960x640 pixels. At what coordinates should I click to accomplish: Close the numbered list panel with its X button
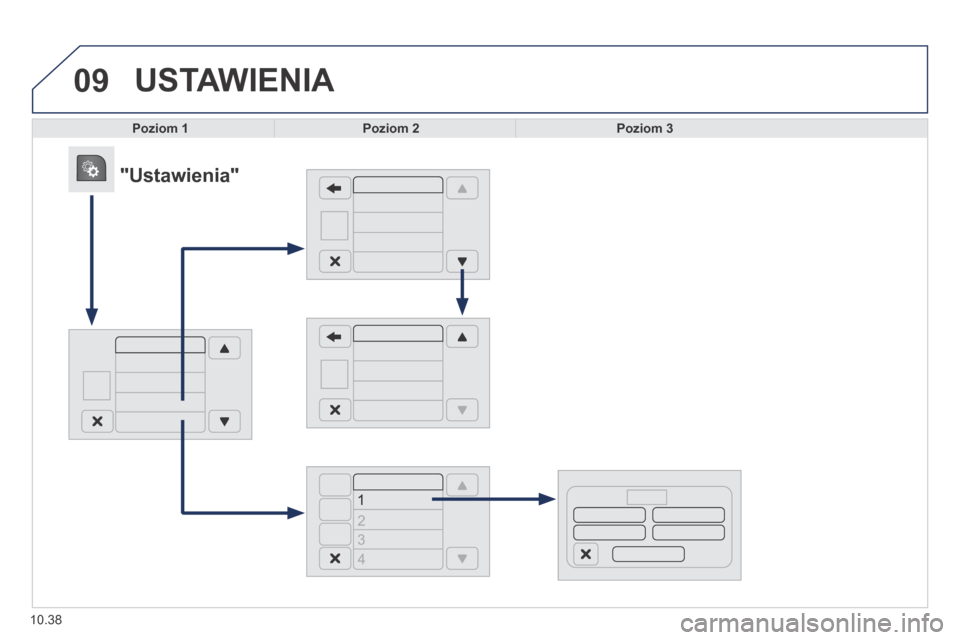click(334, 559)
